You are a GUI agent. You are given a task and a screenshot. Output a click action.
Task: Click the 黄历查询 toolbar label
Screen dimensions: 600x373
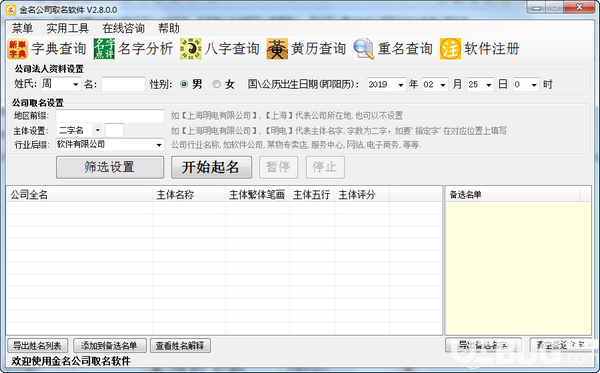(318, 49)
